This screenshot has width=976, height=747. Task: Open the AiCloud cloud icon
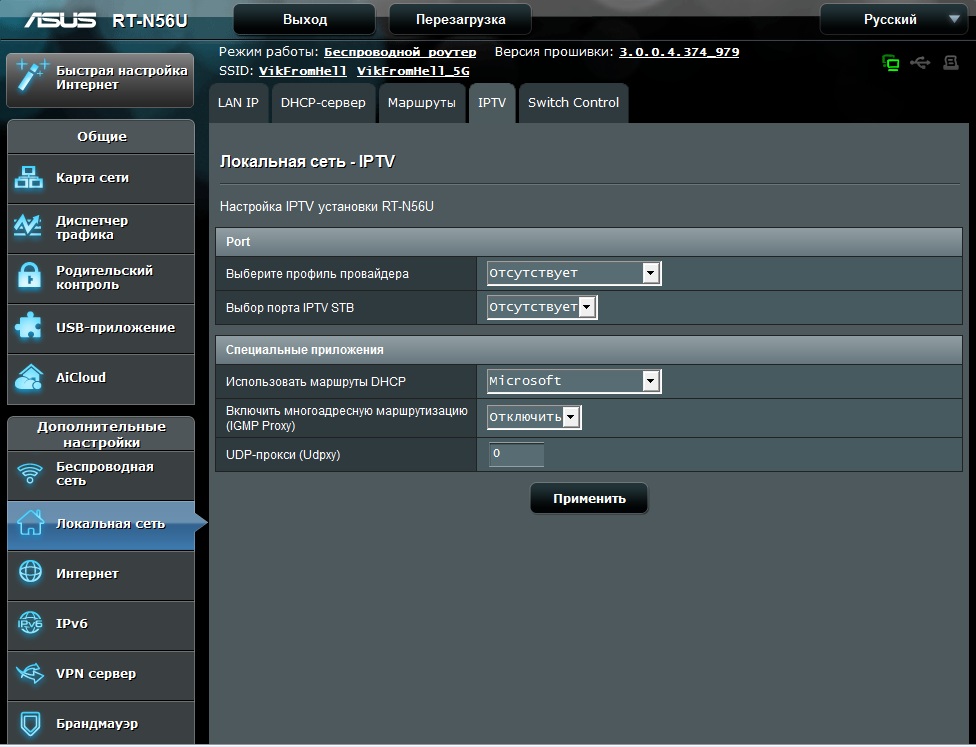[29, 378]
